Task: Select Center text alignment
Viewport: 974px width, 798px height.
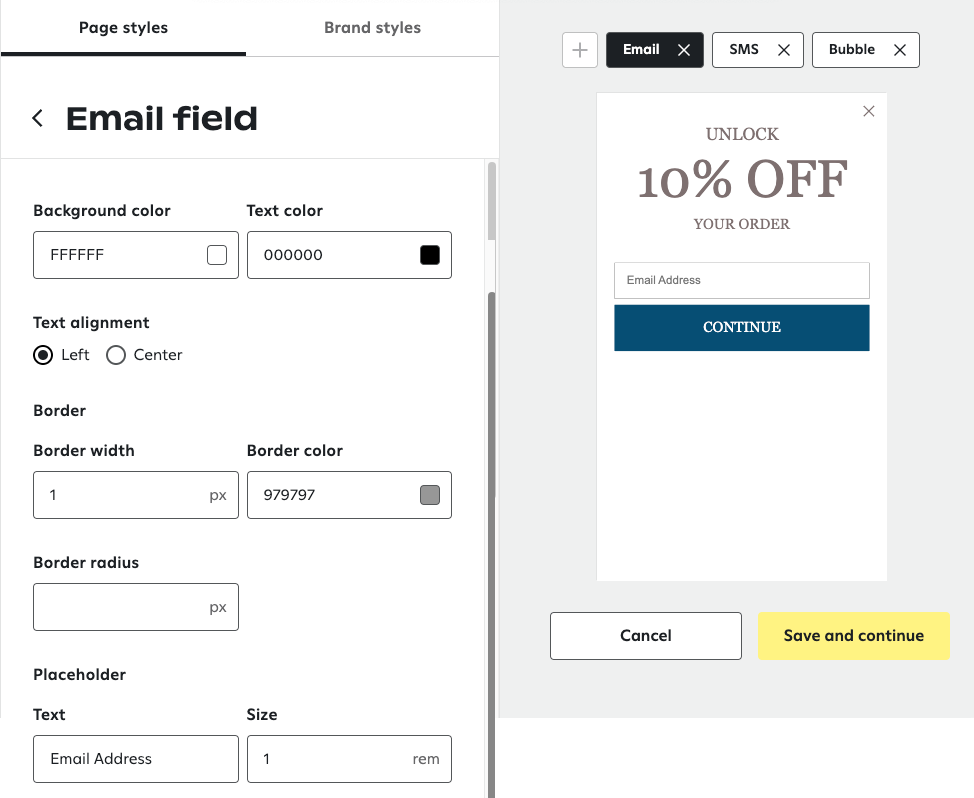Action: click(115, 355)
